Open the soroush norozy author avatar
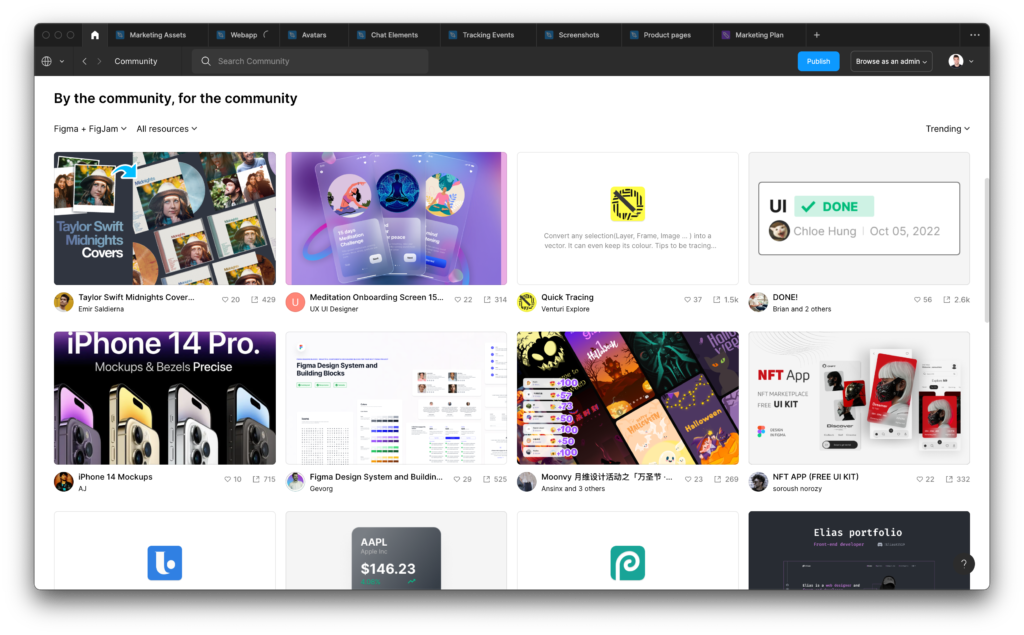Viewport: 1024px width, 635px height. tap(758, 482)
